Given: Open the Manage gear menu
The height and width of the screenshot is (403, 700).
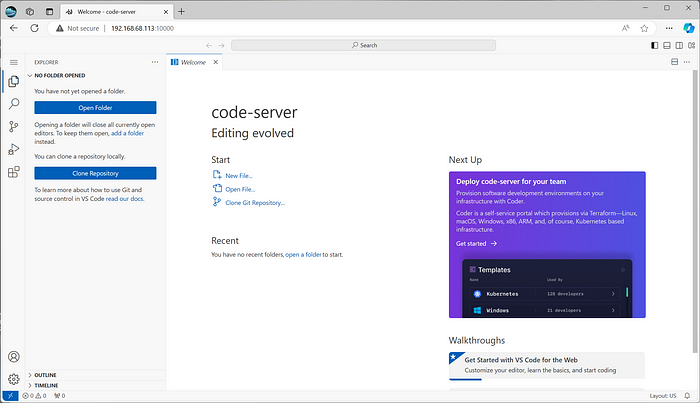Looking at the screenshot, I should [x=14, y=379].
